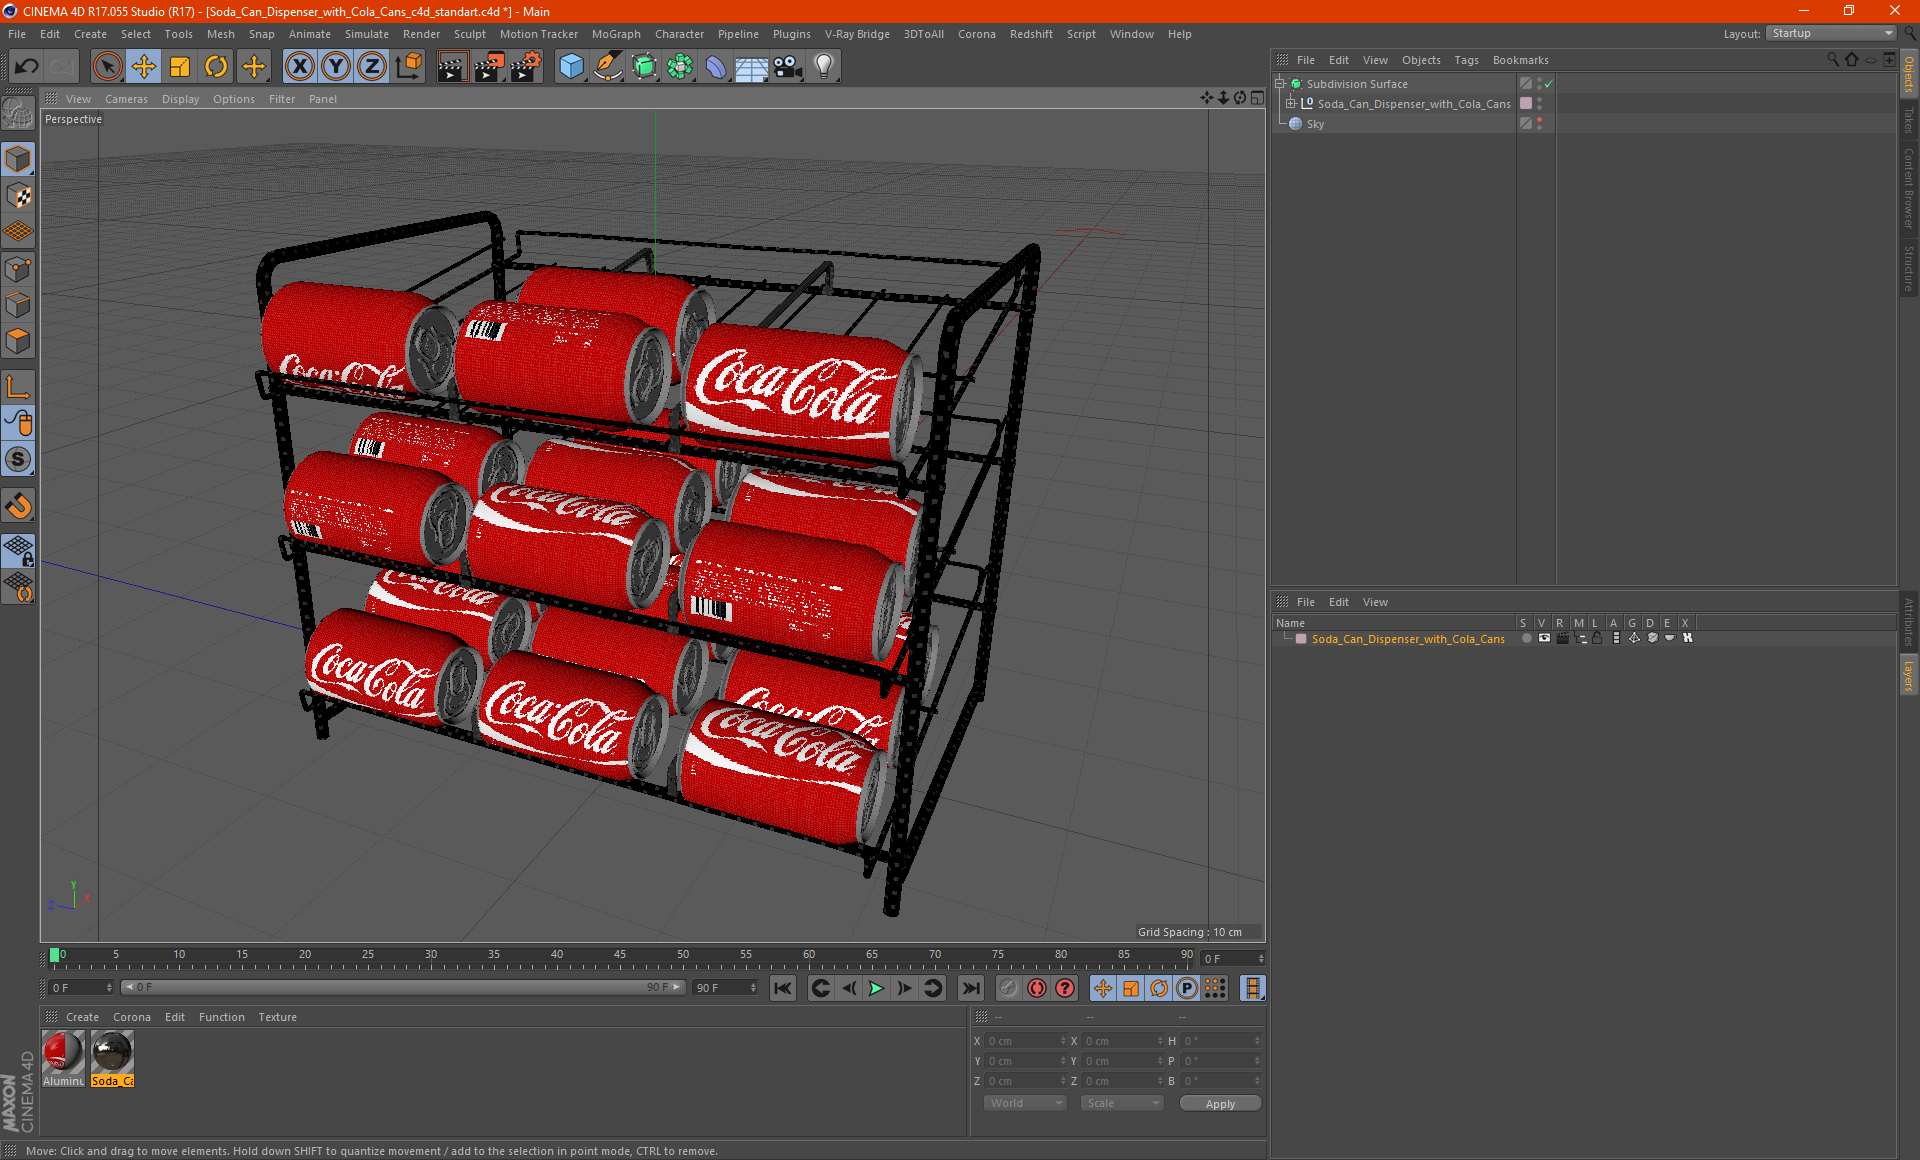Click the Undo arrow icon
Viewport: 1920px width, 1160px height.
pyautogui.click(x=27, y=67)
